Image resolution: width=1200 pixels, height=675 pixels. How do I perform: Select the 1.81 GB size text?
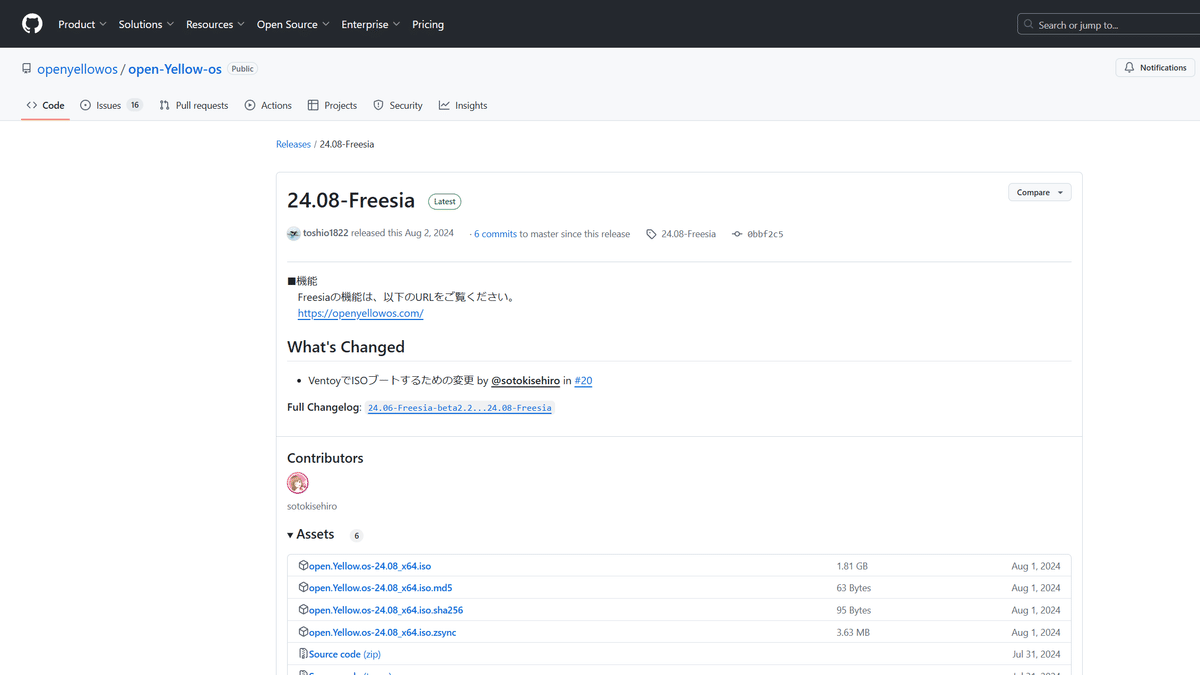pos(852,566)
